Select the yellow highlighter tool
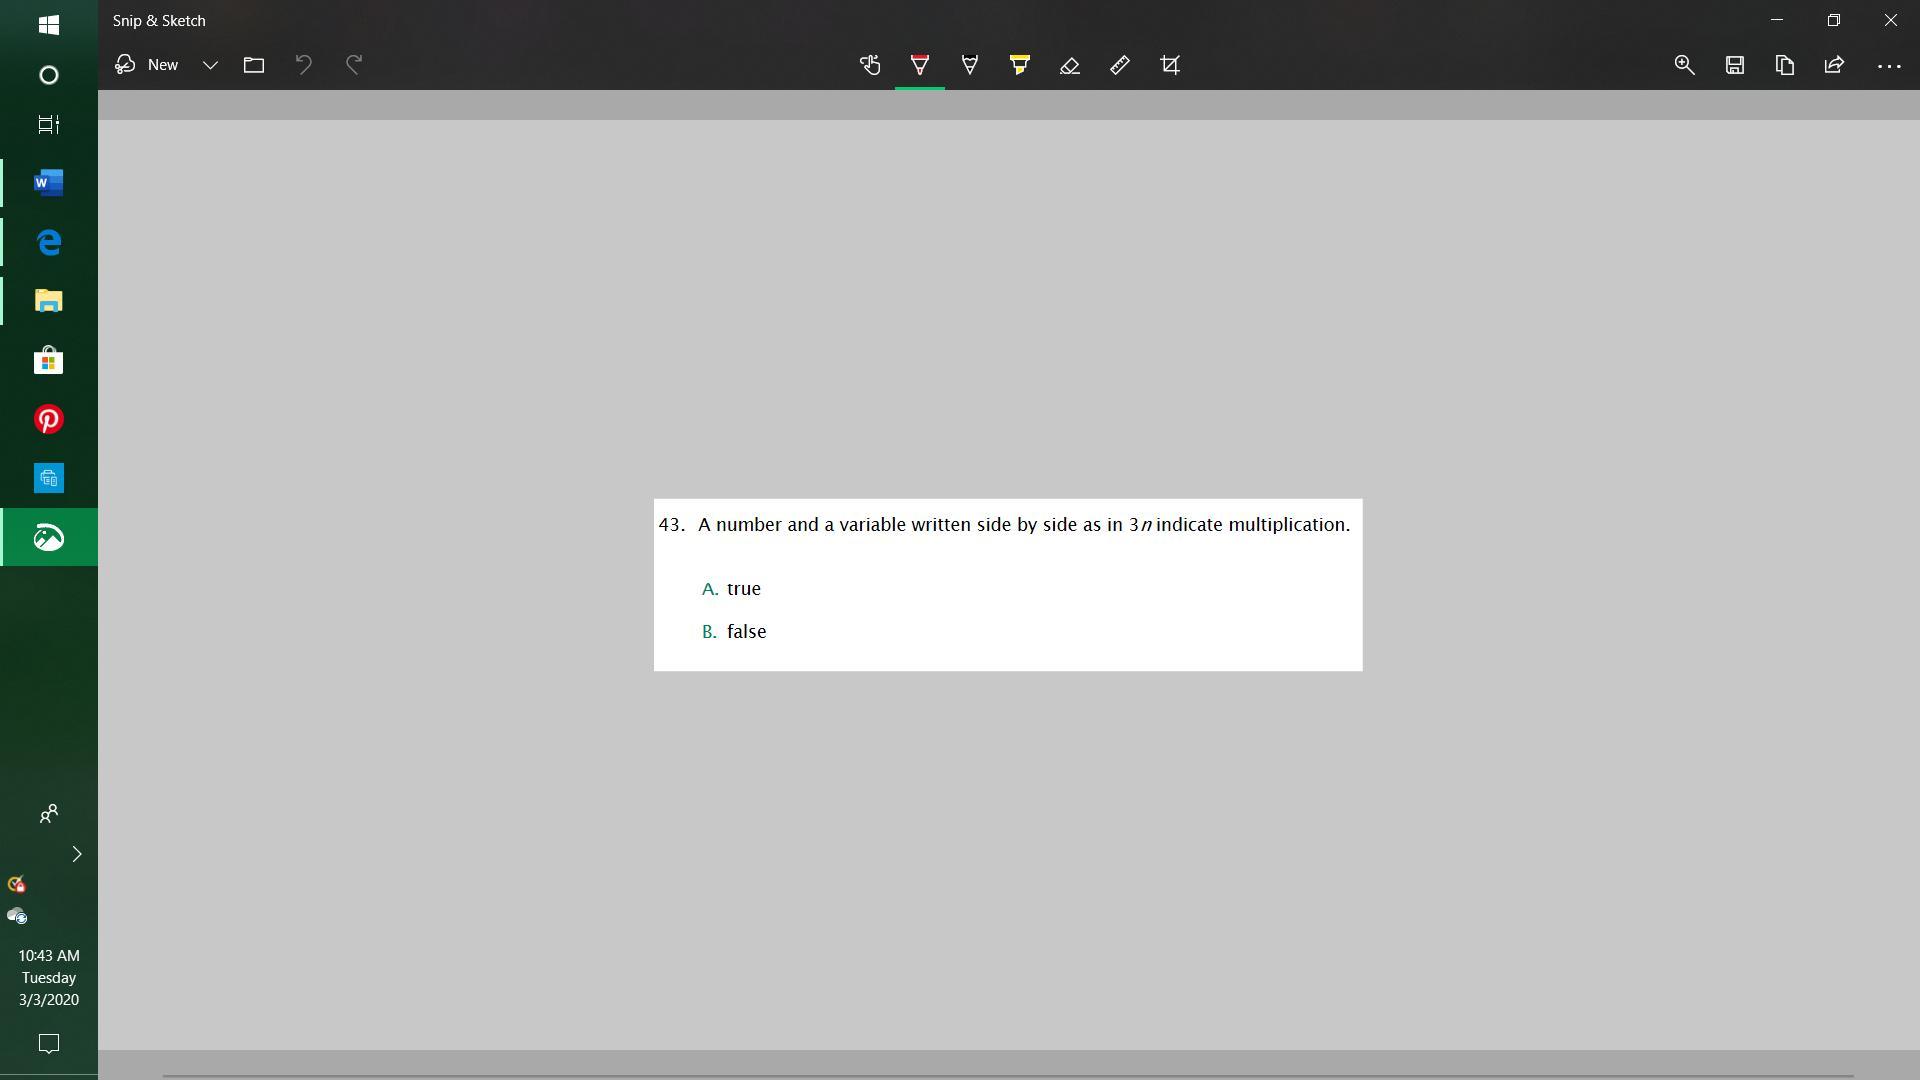This screenshot has height=1080, width=1920. (1020, 65)
